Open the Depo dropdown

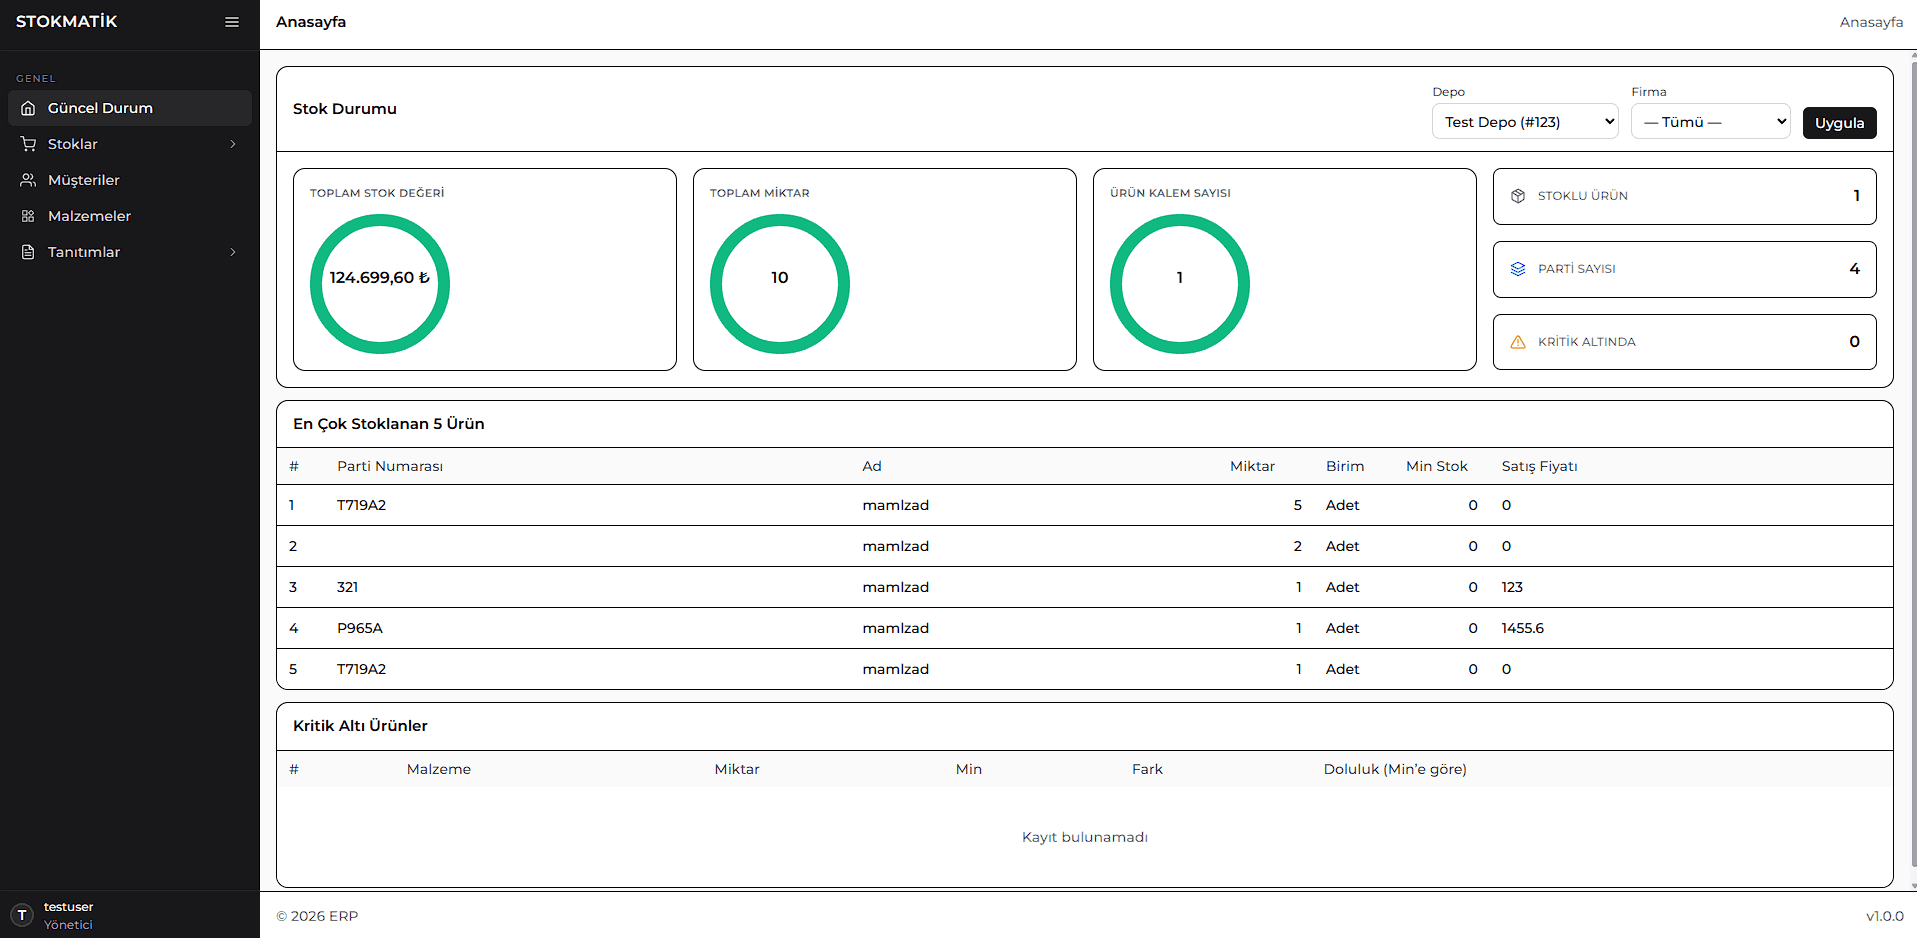(x=1524, y=121)
